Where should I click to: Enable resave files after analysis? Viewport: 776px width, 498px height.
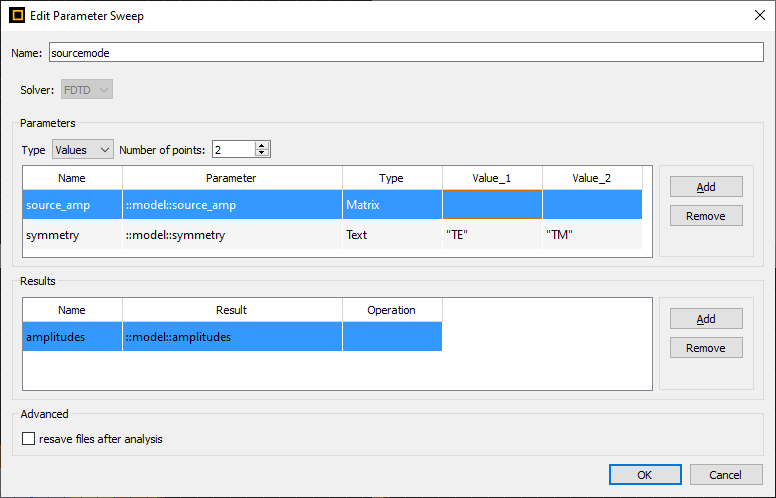[28, 439]
